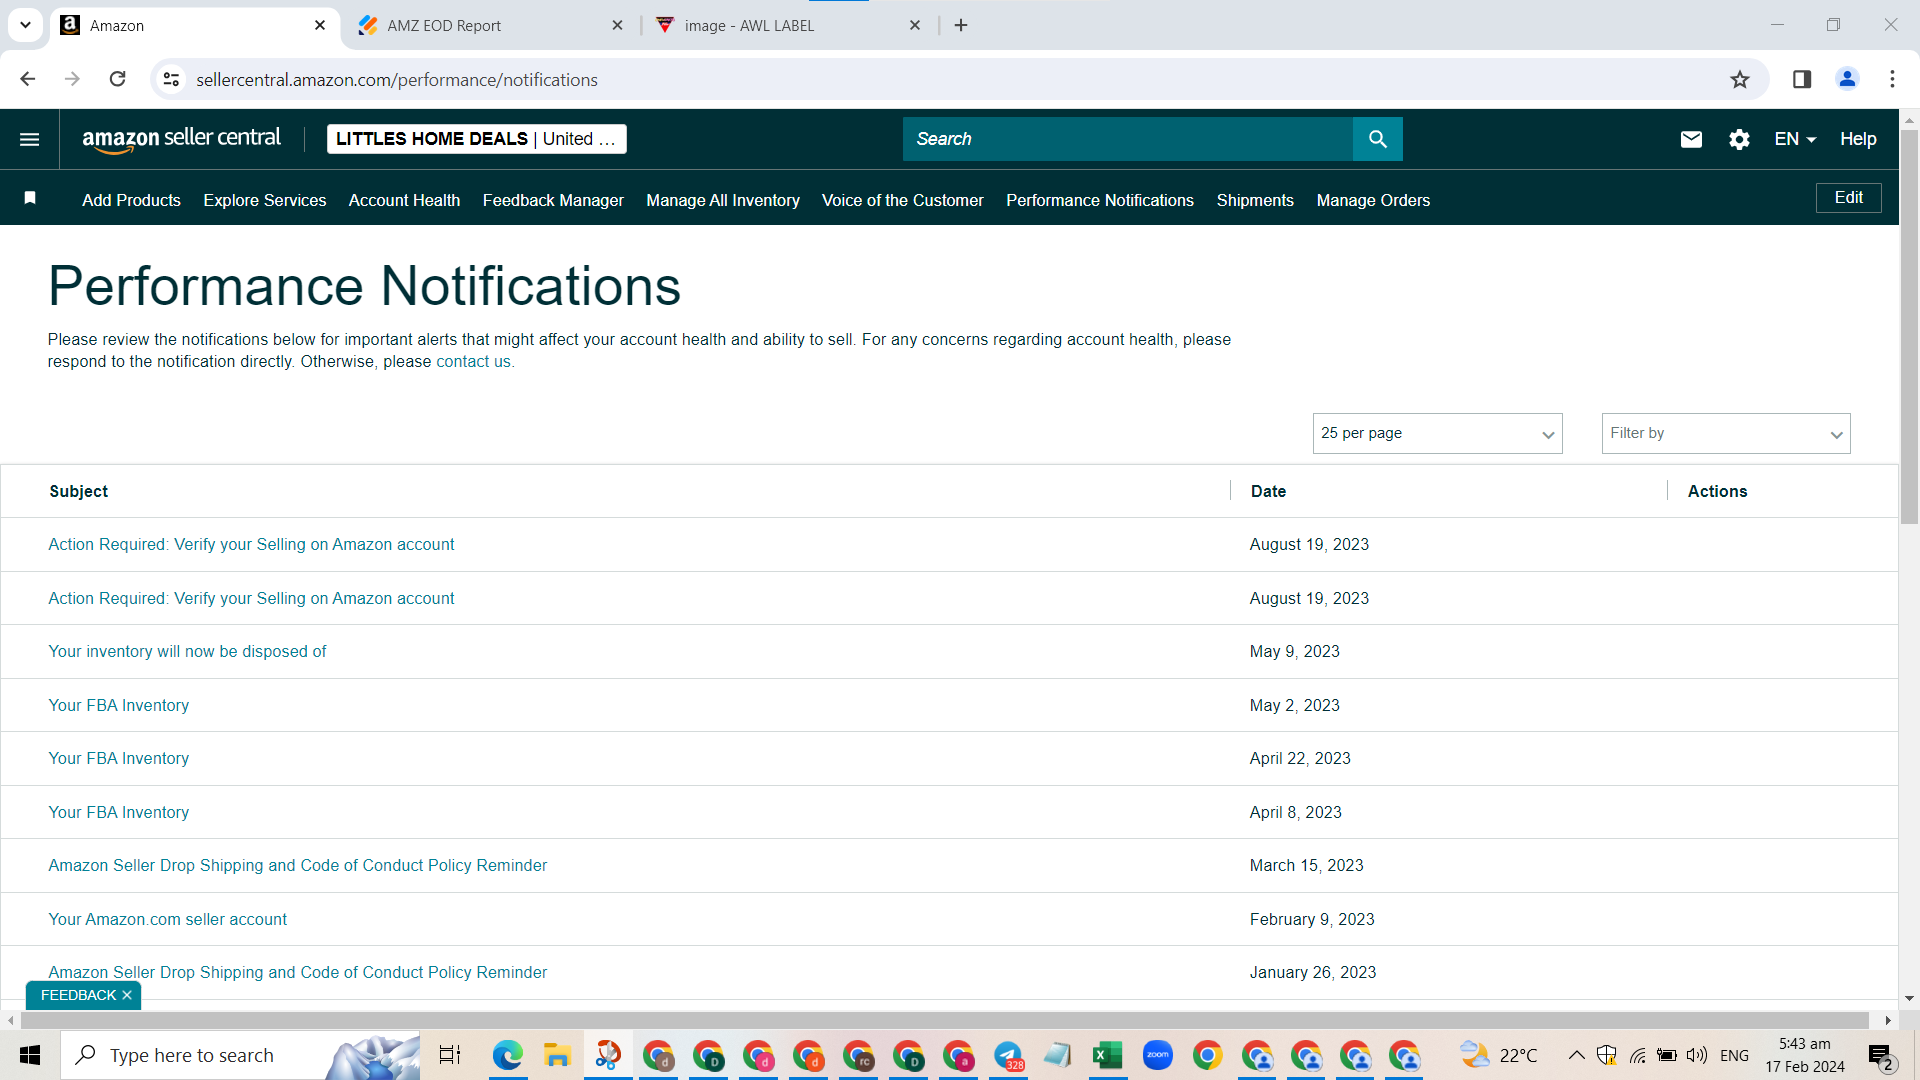View site information icon in address bar

click(171, 79)
